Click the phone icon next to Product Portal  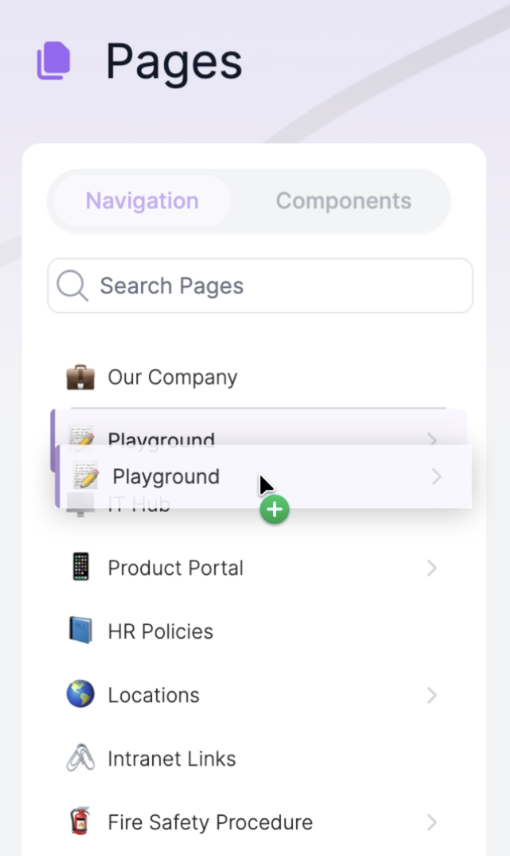pos(81,567)
